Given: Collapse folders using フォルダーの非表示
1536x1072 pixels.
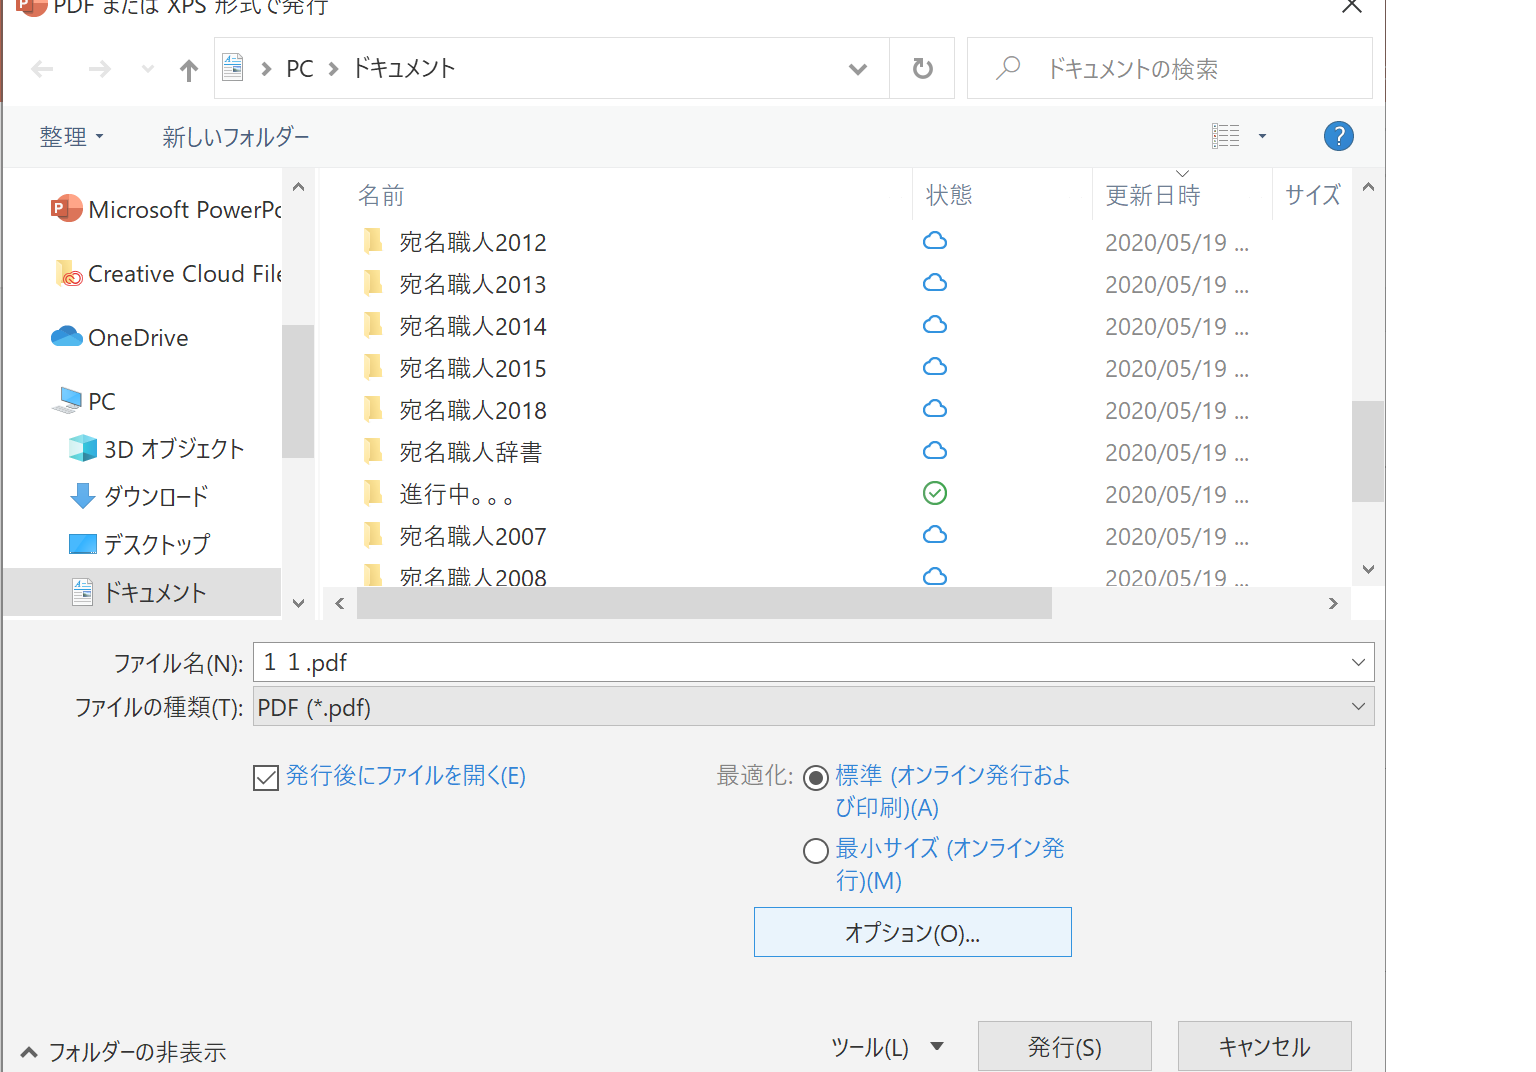Looking at the screenshot, I should 123,1052.
